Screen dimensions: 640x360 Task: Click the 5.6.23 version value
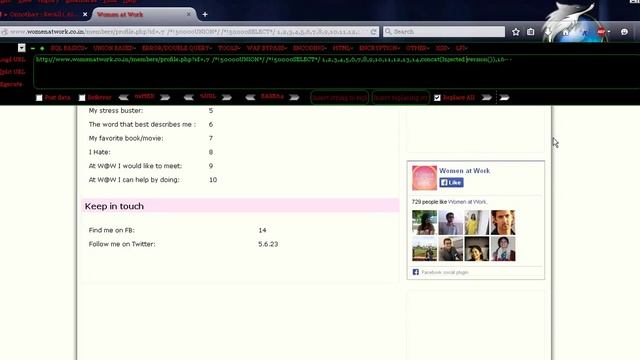(x=268, y=244)
